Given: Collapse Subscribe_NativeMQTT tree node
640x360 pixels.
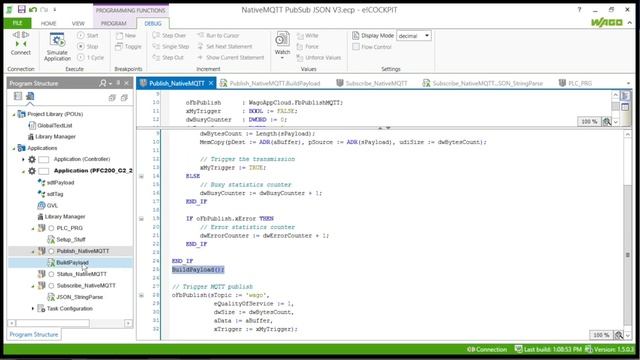Looking at the screenshot, I should click(33, 286).
